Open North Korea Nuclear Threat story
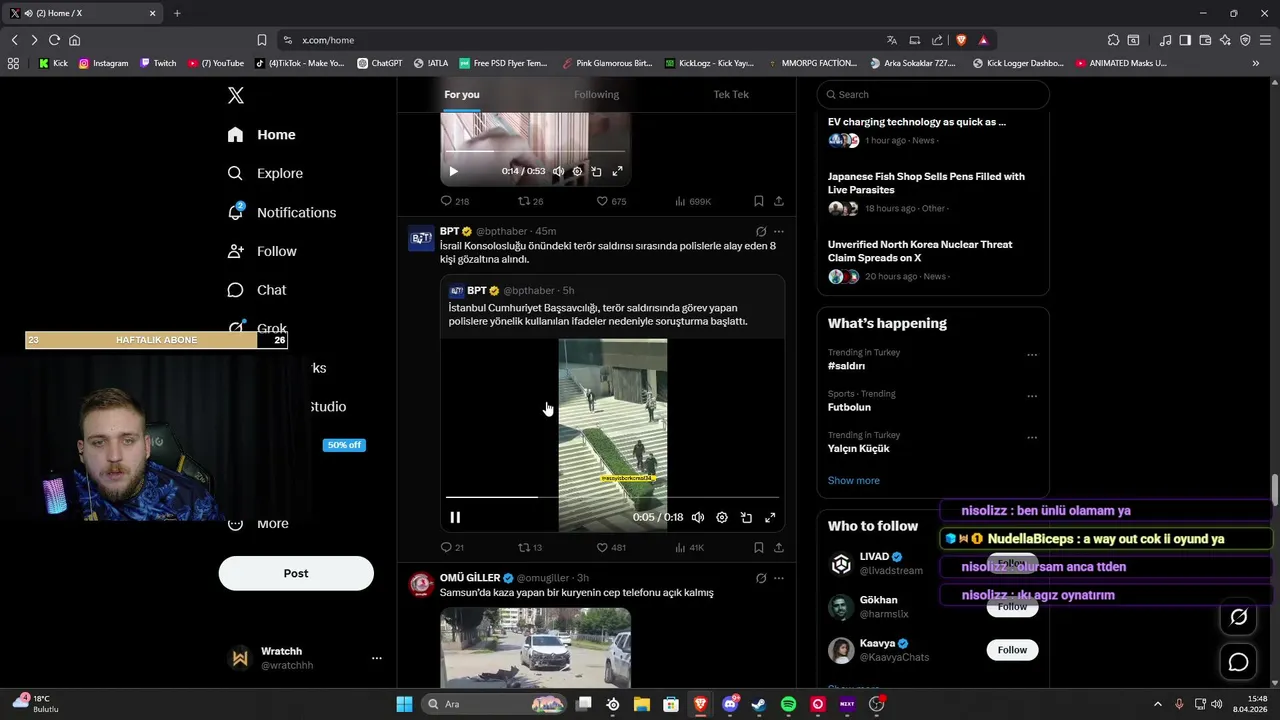1280x720 pixels. (920, 251)
